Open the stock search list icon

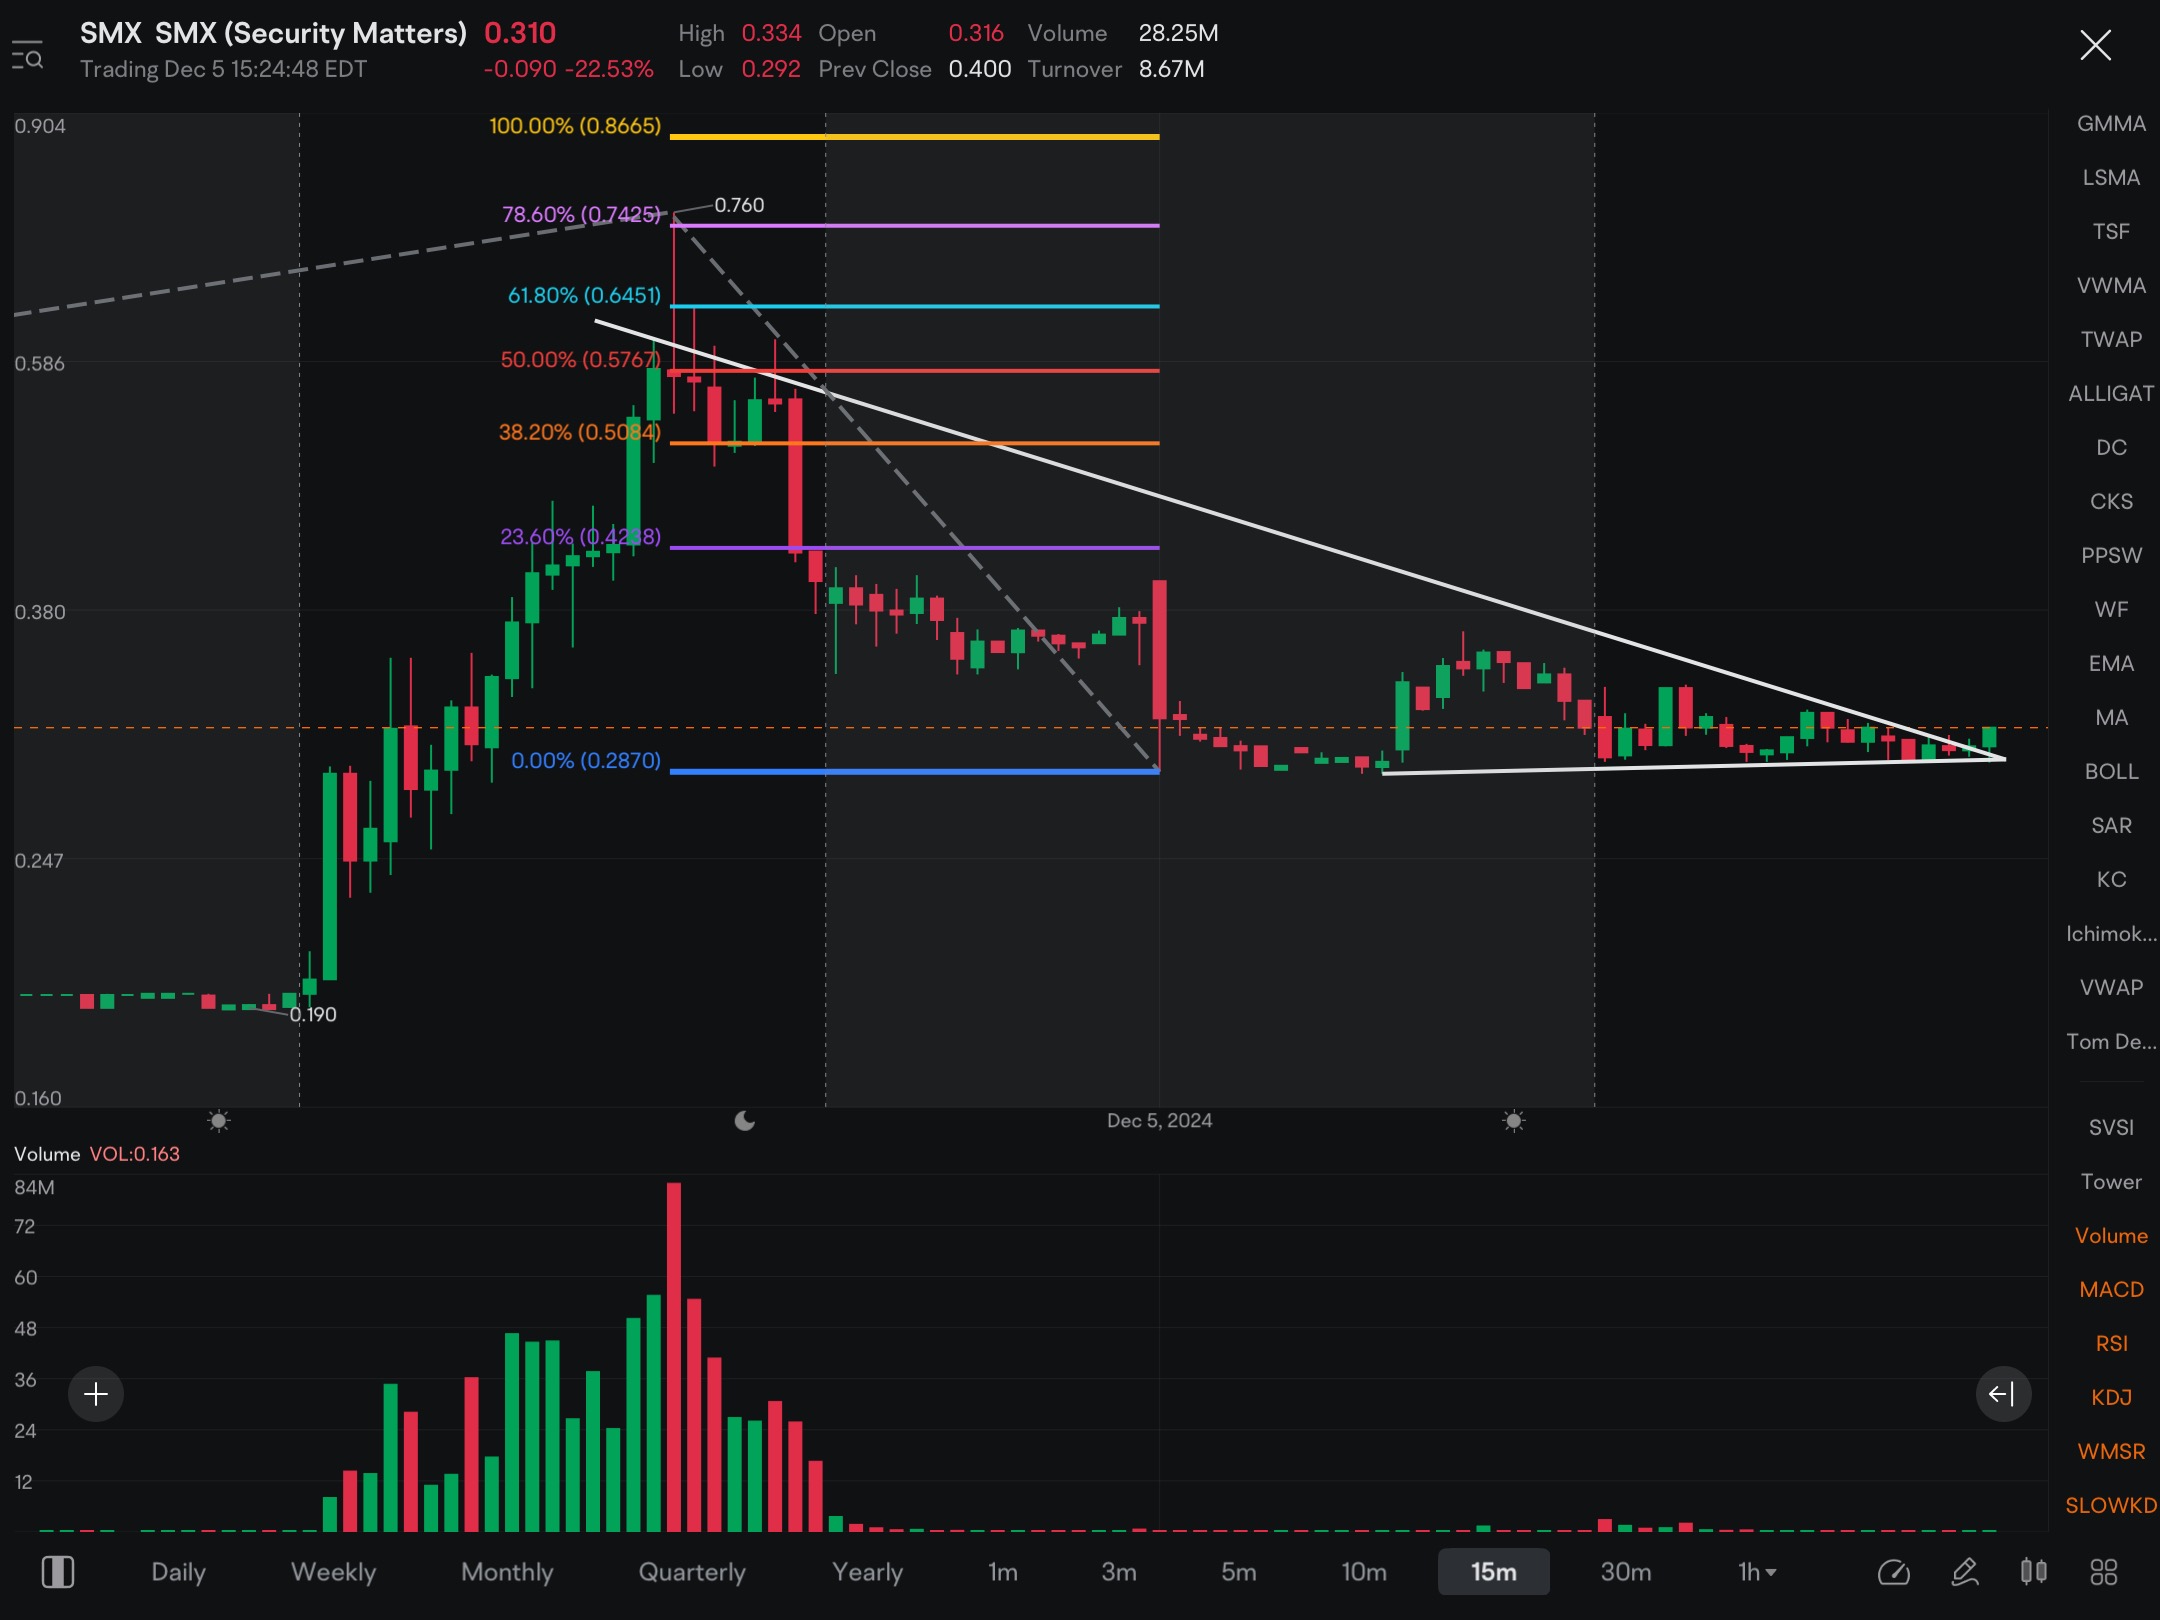[27, 56]
